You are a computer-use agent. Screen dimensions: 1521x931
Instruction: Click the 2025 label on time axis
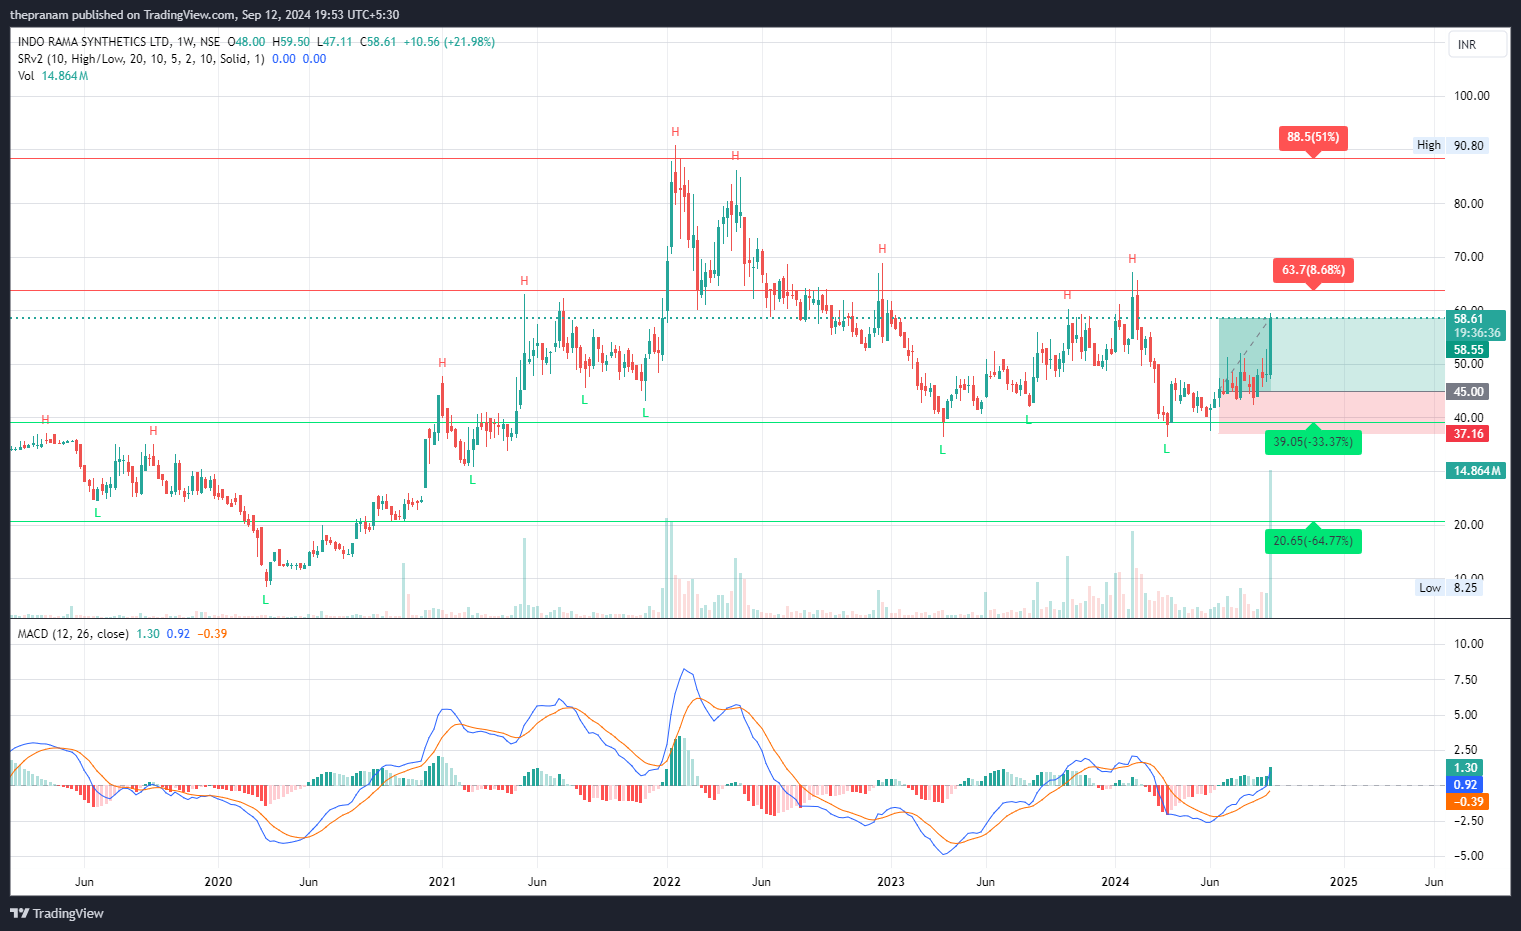click(1343, 882)
